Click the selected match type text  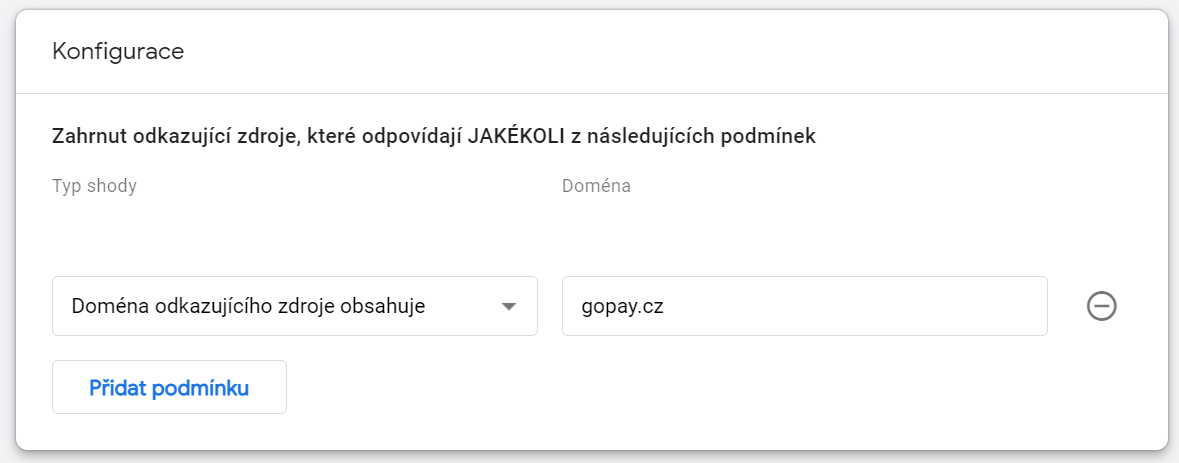coord(248,306)
